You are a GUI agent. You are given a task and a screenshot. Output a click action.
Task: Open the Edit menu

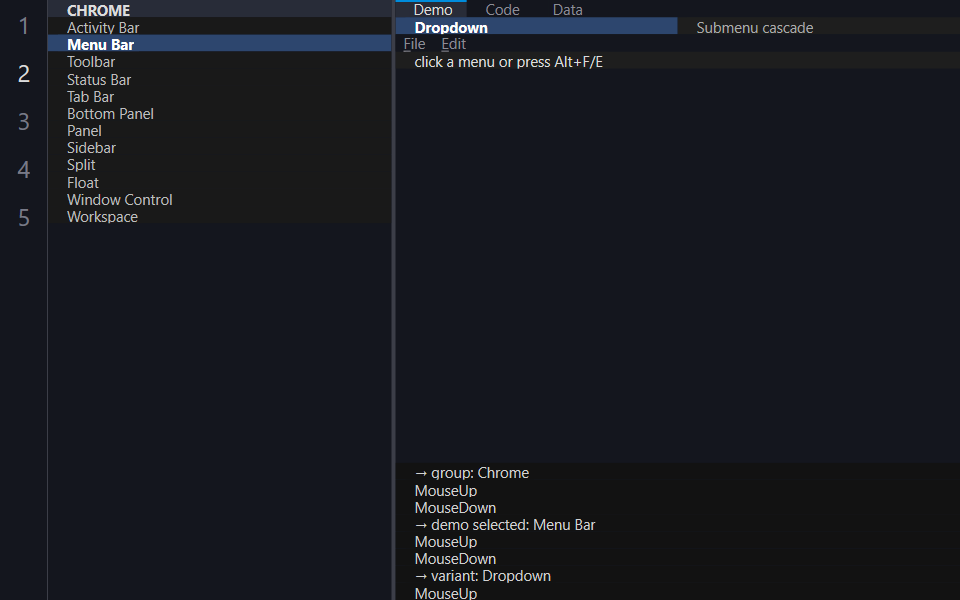(454, 44)
